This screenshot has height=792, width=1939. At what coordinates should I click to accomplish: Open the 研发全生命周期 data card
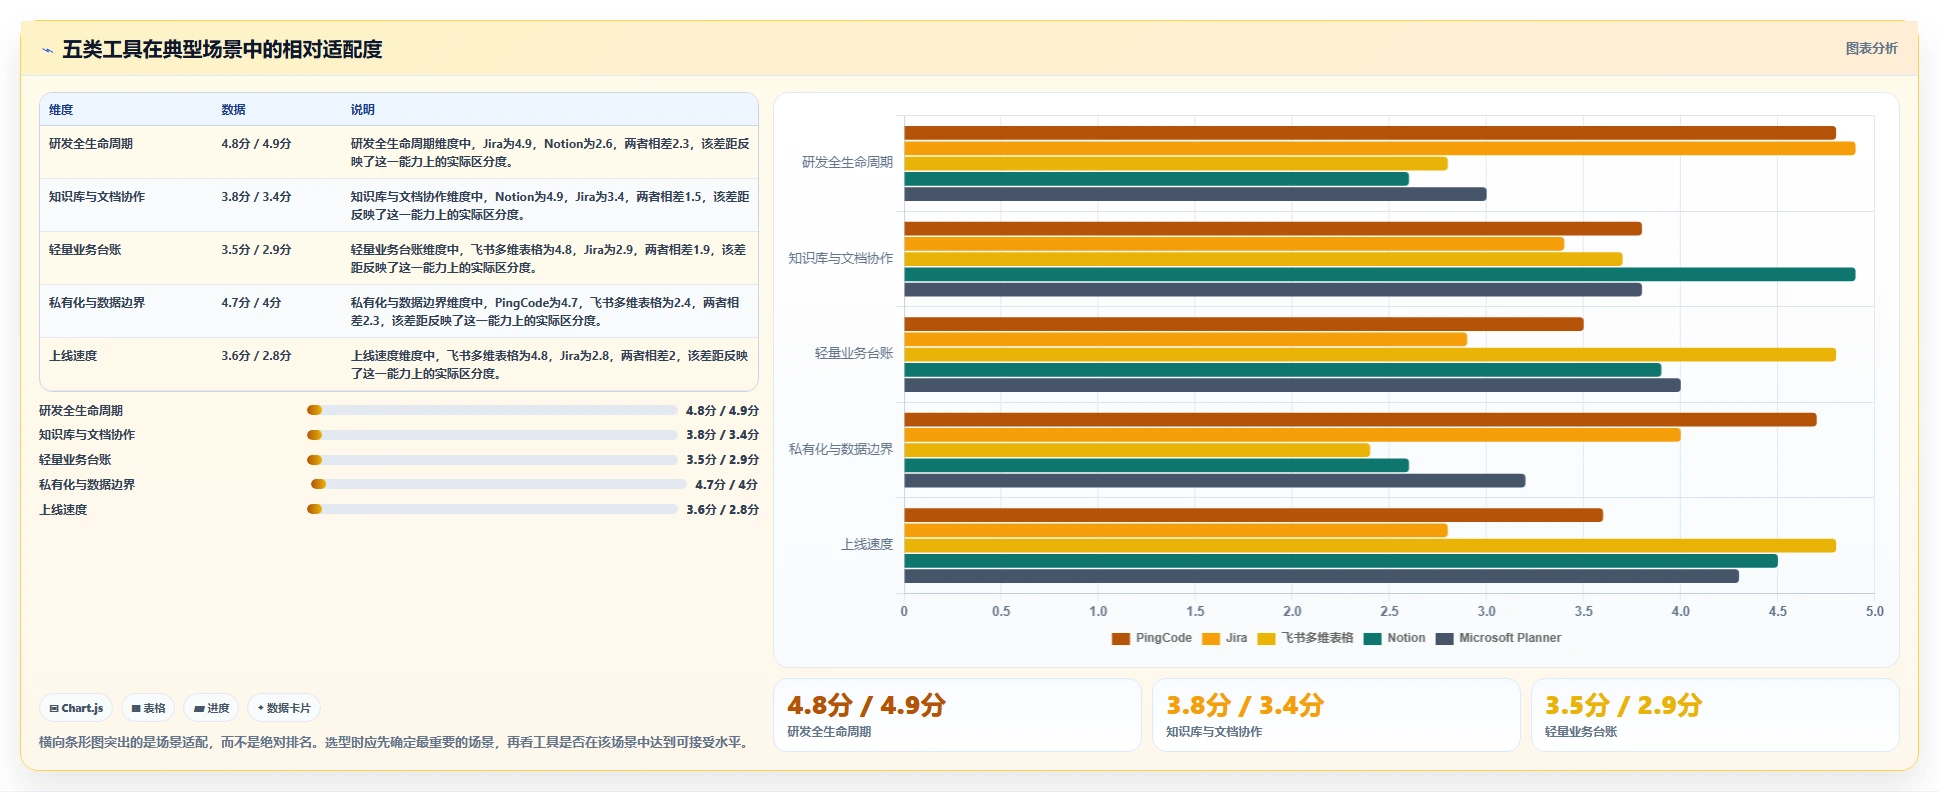[957, 715]
